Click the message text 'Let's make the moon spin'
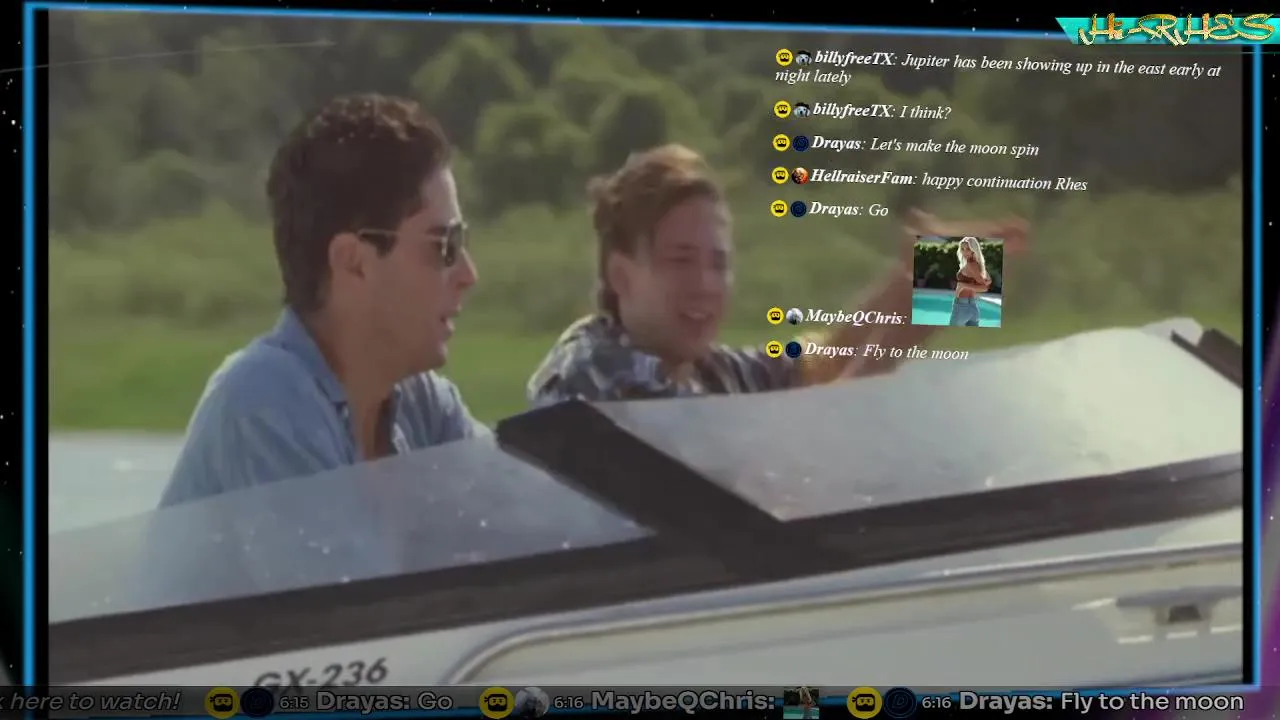This screenshot has height=720, width=1280. click(x=954, y=146)
